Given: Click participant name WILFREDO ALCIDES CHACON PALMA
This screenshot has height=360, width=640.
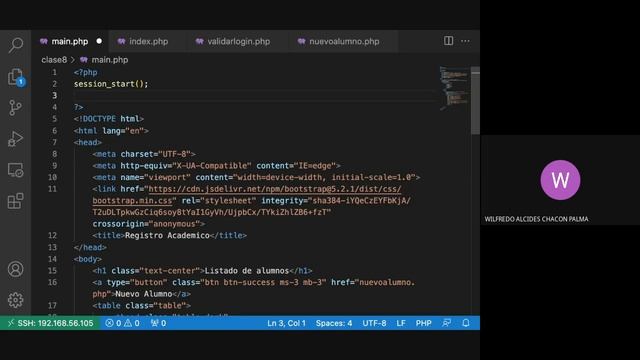Looking at the screenshot, I should [536, 219].
